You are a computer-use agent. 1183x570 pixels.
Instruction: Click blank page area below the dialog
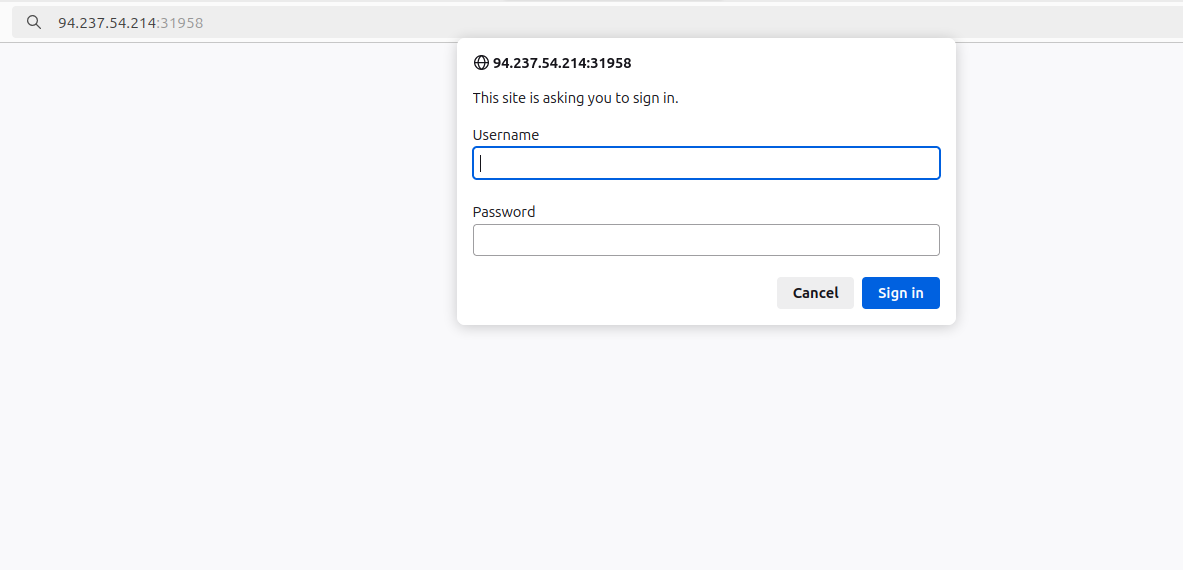(x=700, y=450)
